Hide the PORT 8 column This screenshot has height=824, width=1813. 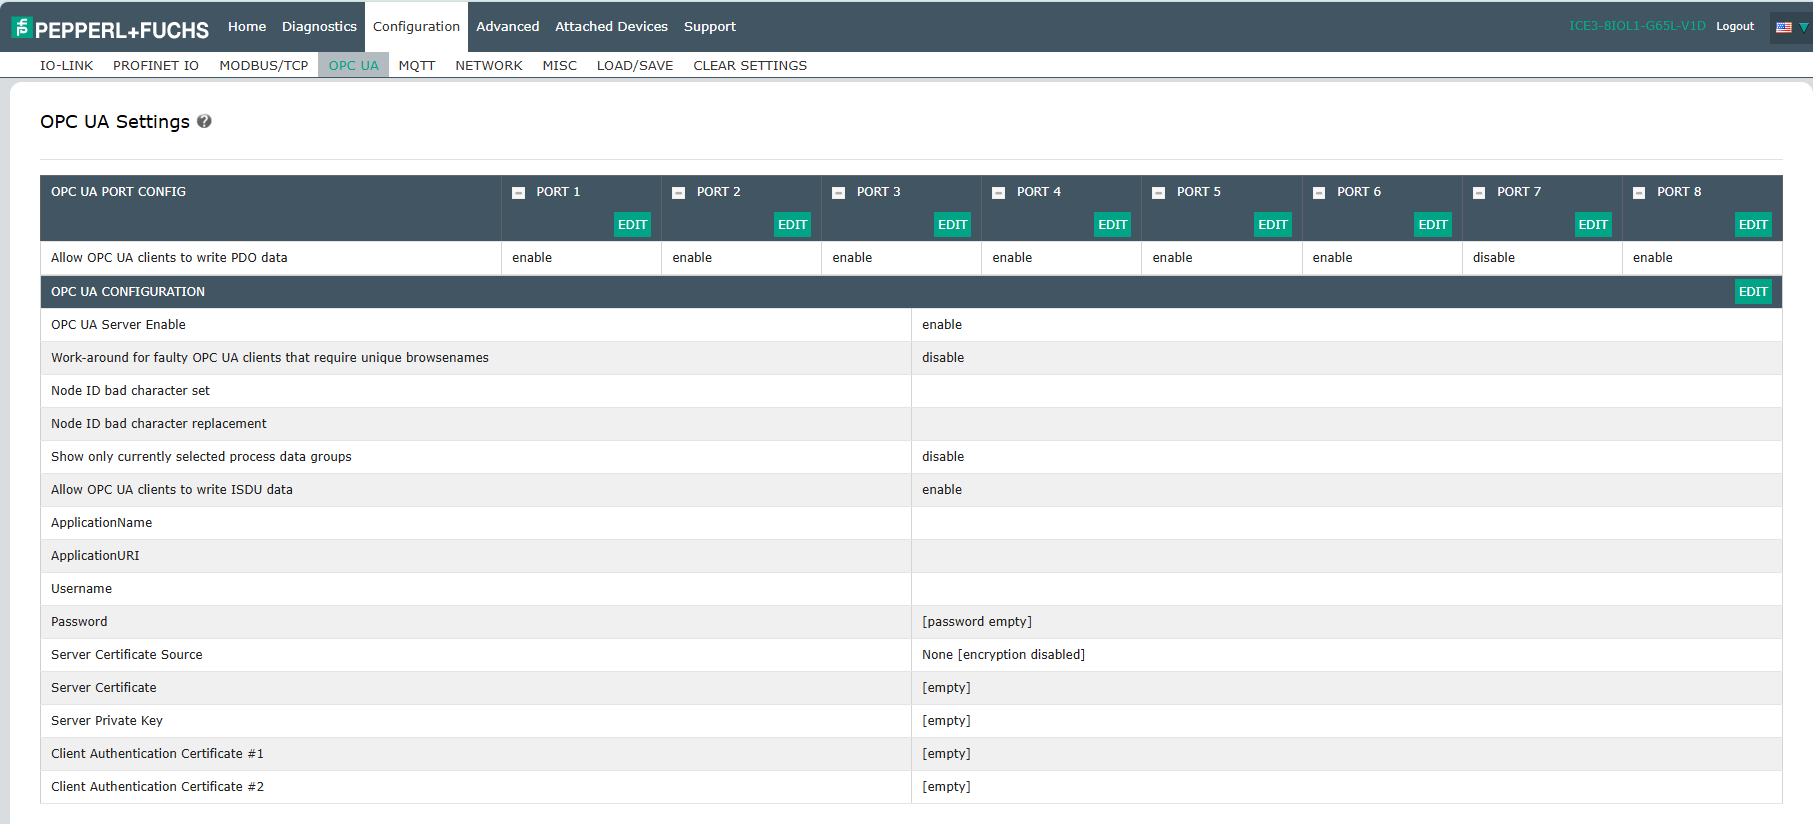click(x=1638, y=193)
